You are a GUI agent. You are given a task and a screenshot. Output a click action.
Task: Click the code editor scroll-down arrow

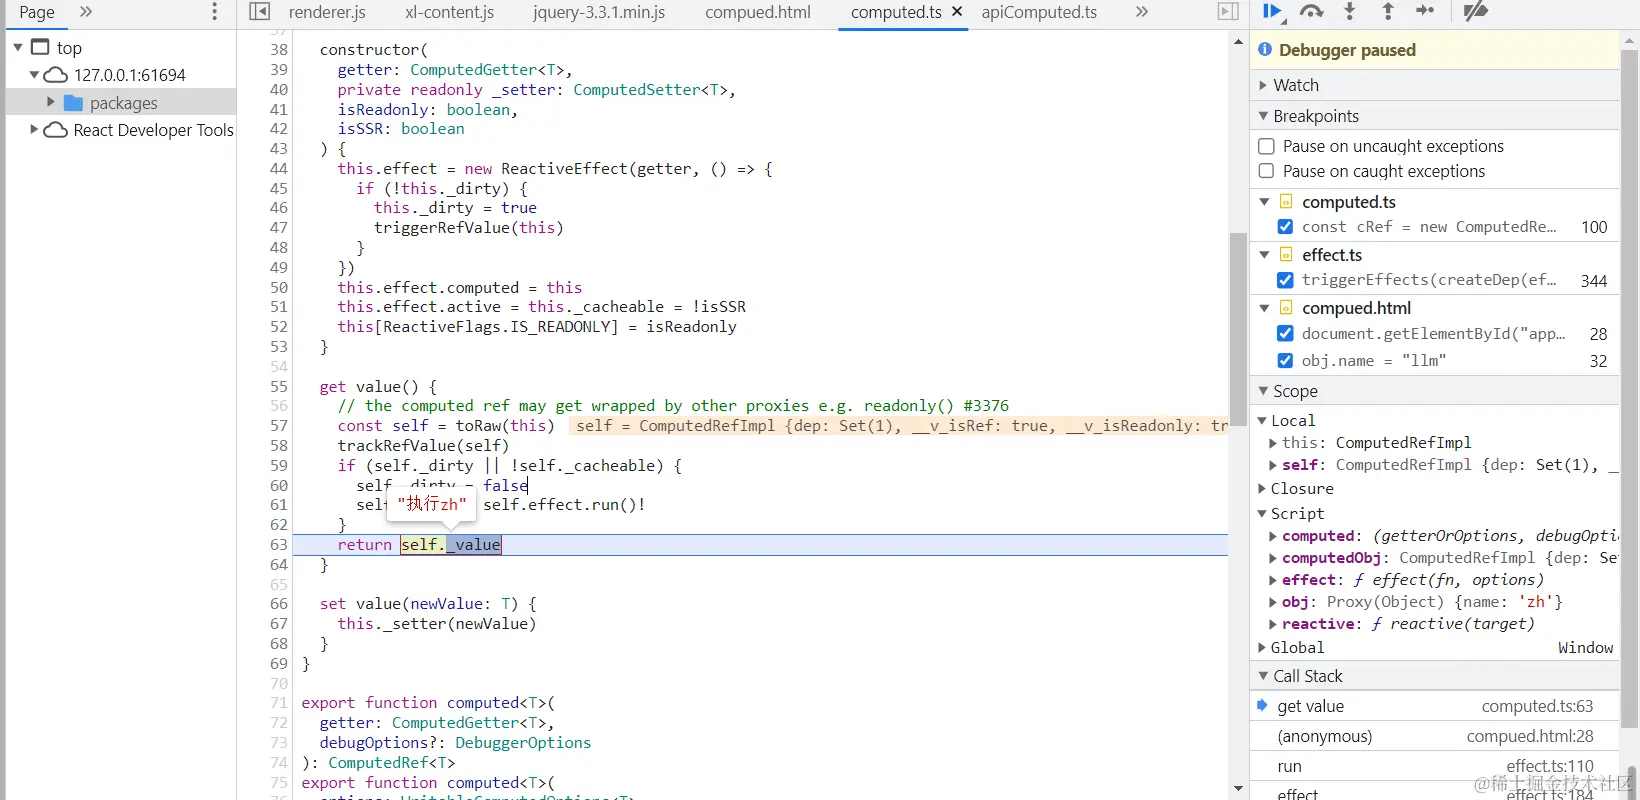tap(1238, 789)
